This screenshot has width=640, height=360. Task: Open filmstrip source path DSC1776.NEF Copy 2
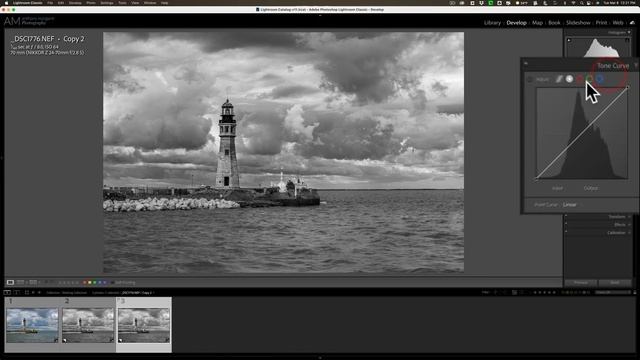point(137,293)
